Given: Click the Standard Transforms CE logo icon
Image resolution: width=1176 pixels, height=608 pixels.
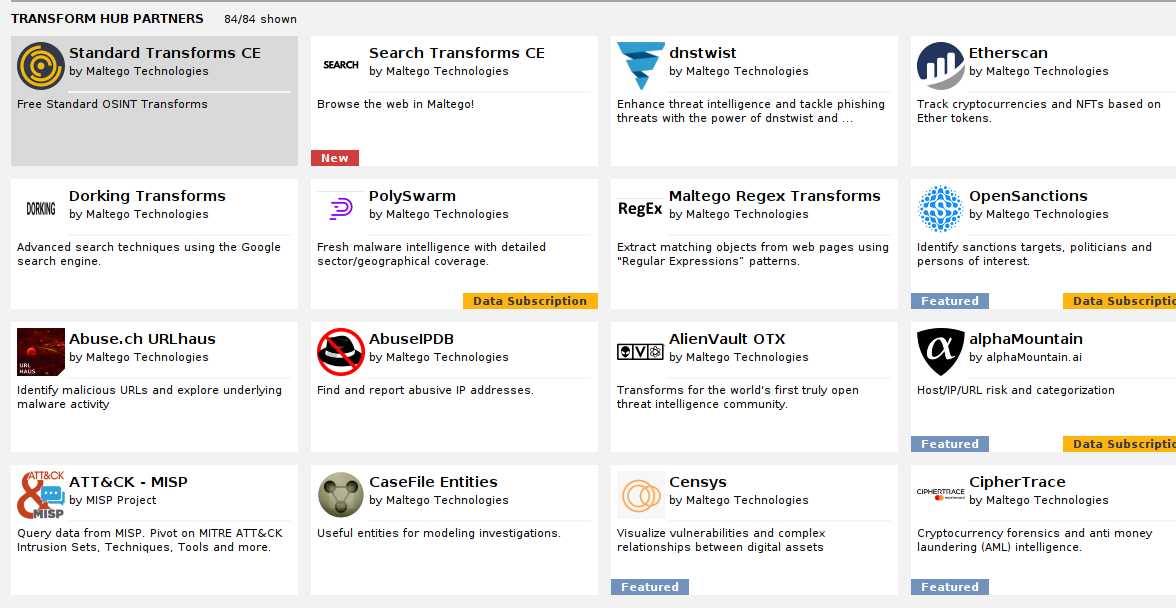Looking at the screenshot, I should pyautogui.click(x=40, y=66).
